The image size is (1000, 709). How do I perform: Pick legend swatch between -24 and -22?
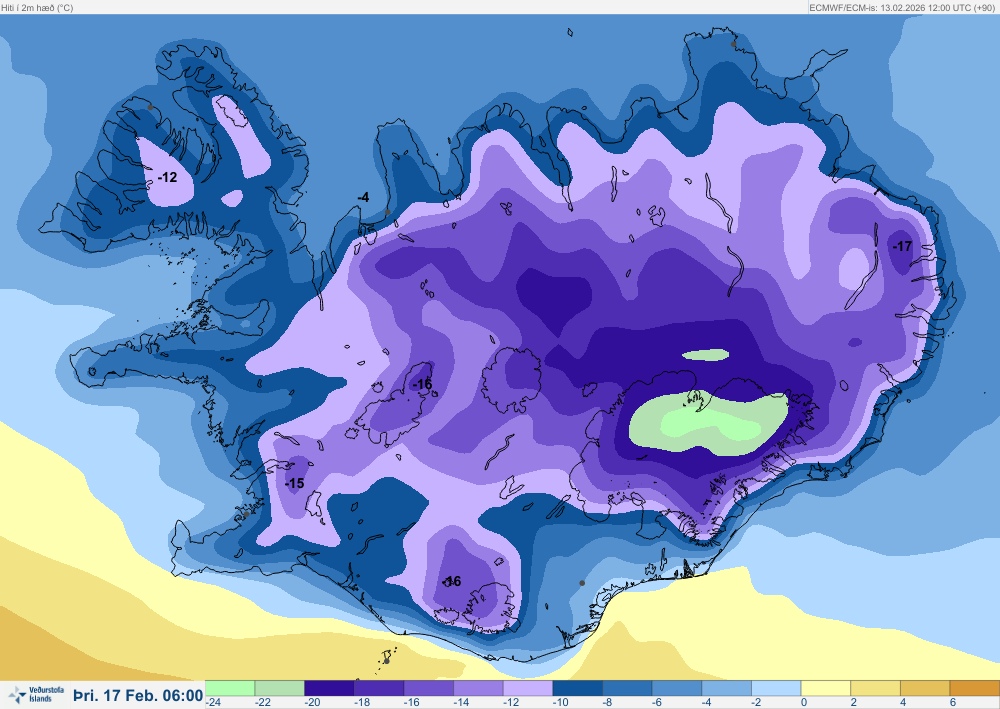pyautogui.click(x=230, y=688)
